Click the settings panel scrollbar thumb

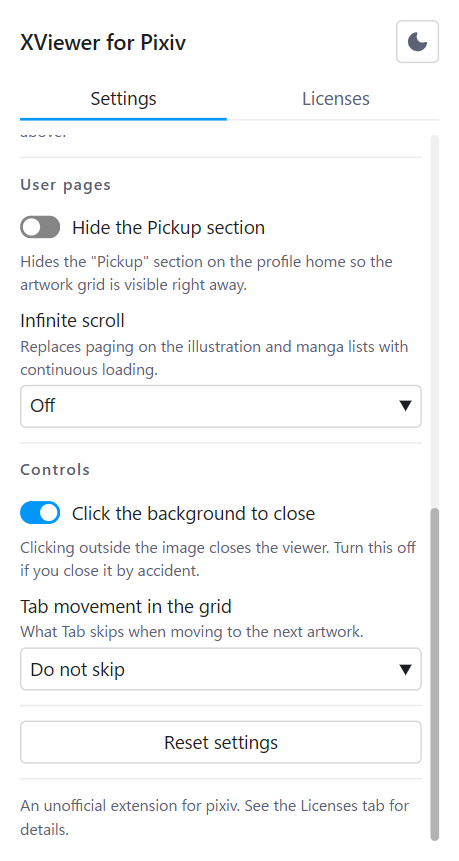click(435, 674)
